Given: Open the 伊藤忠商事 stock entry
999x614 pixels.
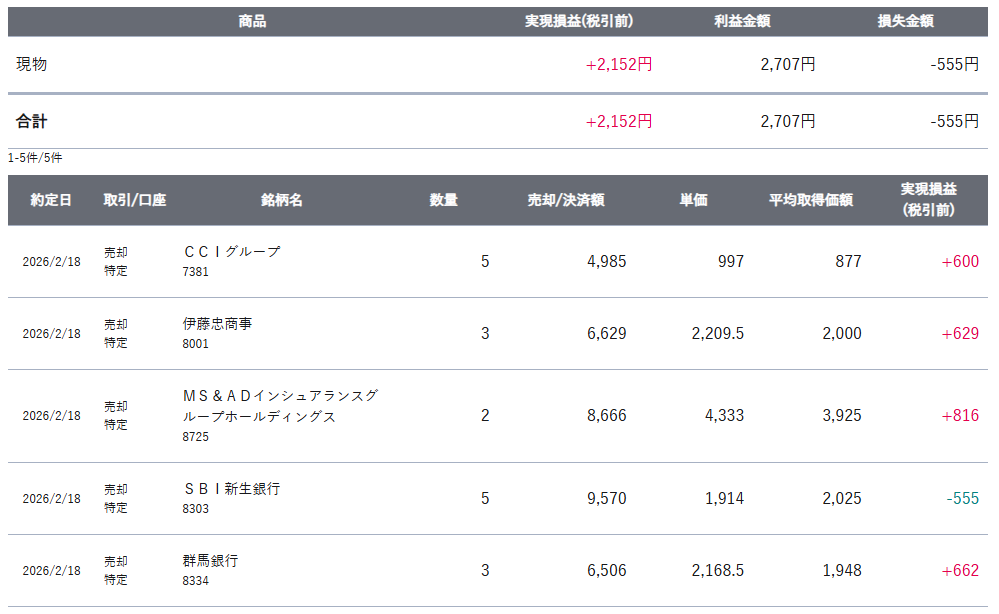Looking at the screenshot, I should point(217,324).
